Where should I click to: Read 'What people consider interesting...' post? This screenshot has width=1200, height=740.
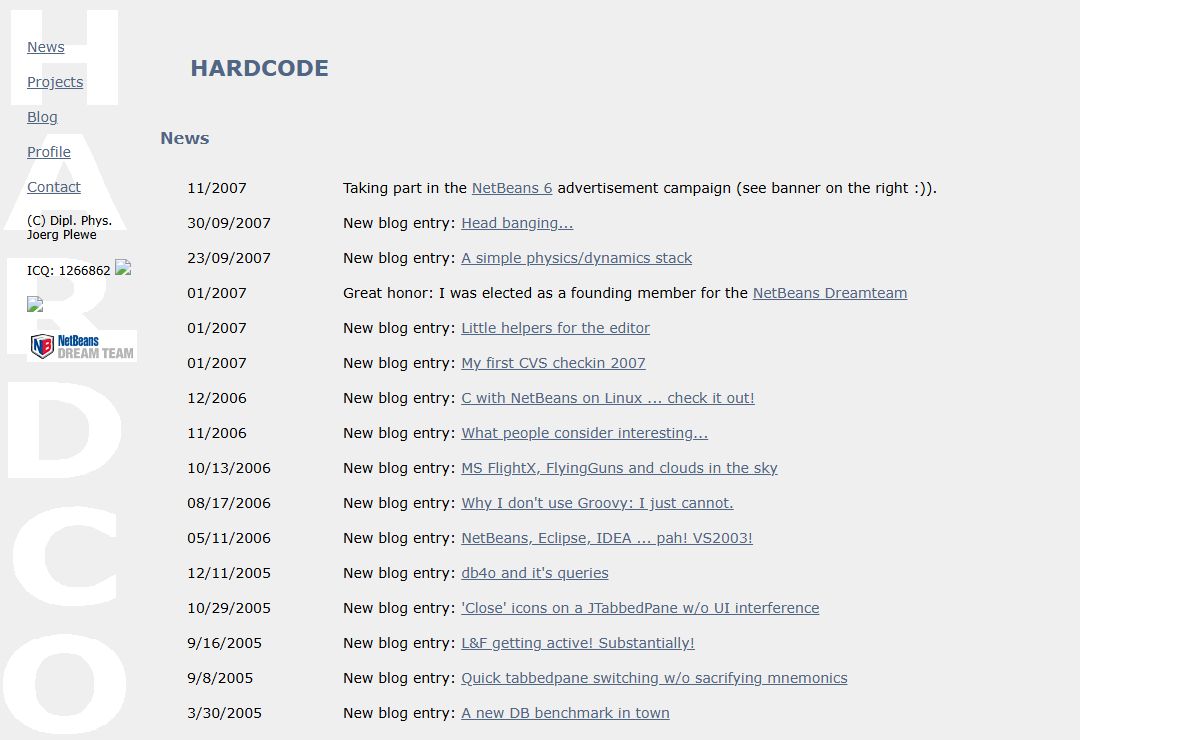click(584, 433)
